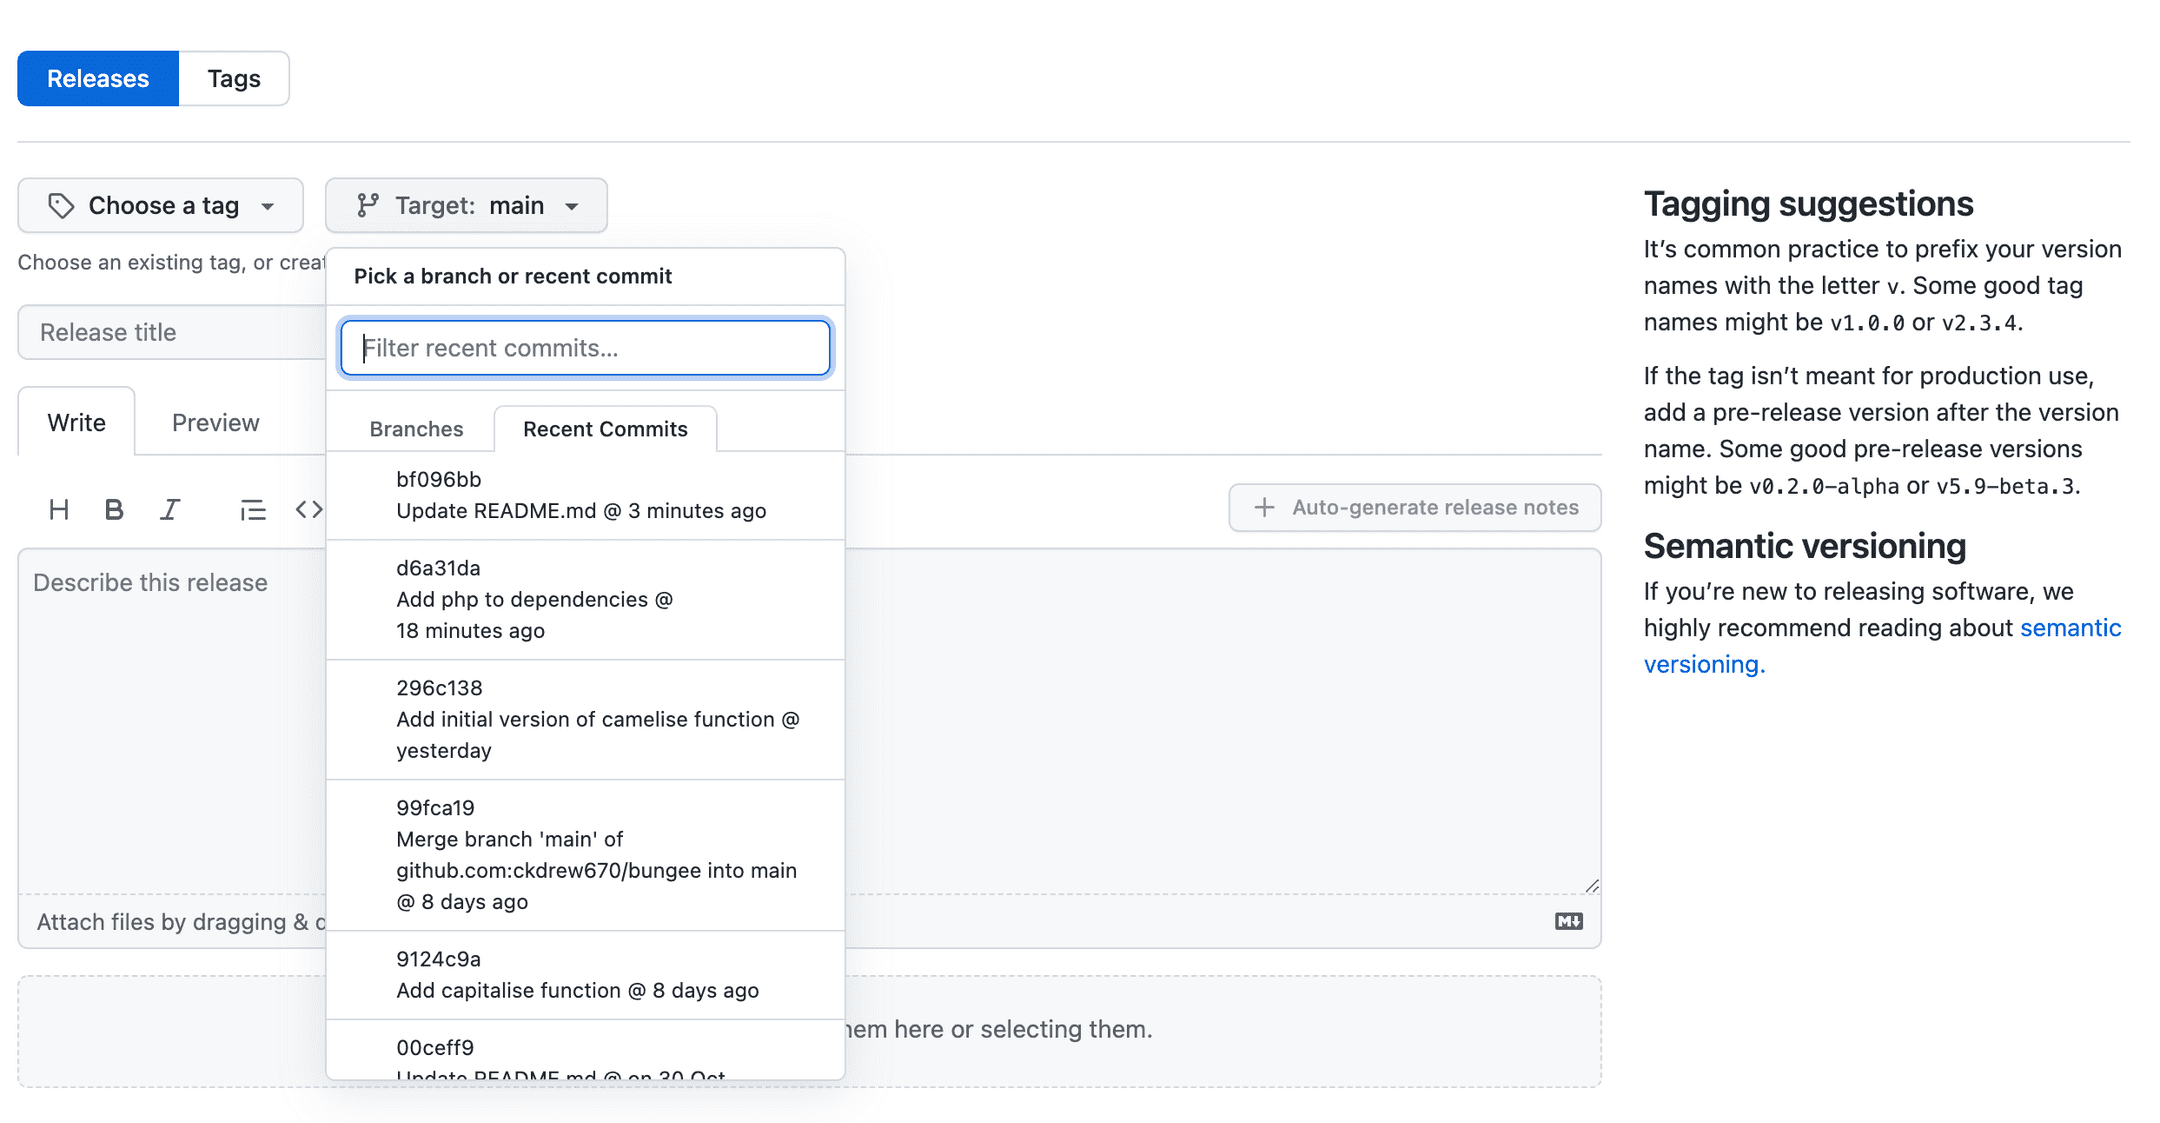Insert code using the code icon

pos(309,508)
